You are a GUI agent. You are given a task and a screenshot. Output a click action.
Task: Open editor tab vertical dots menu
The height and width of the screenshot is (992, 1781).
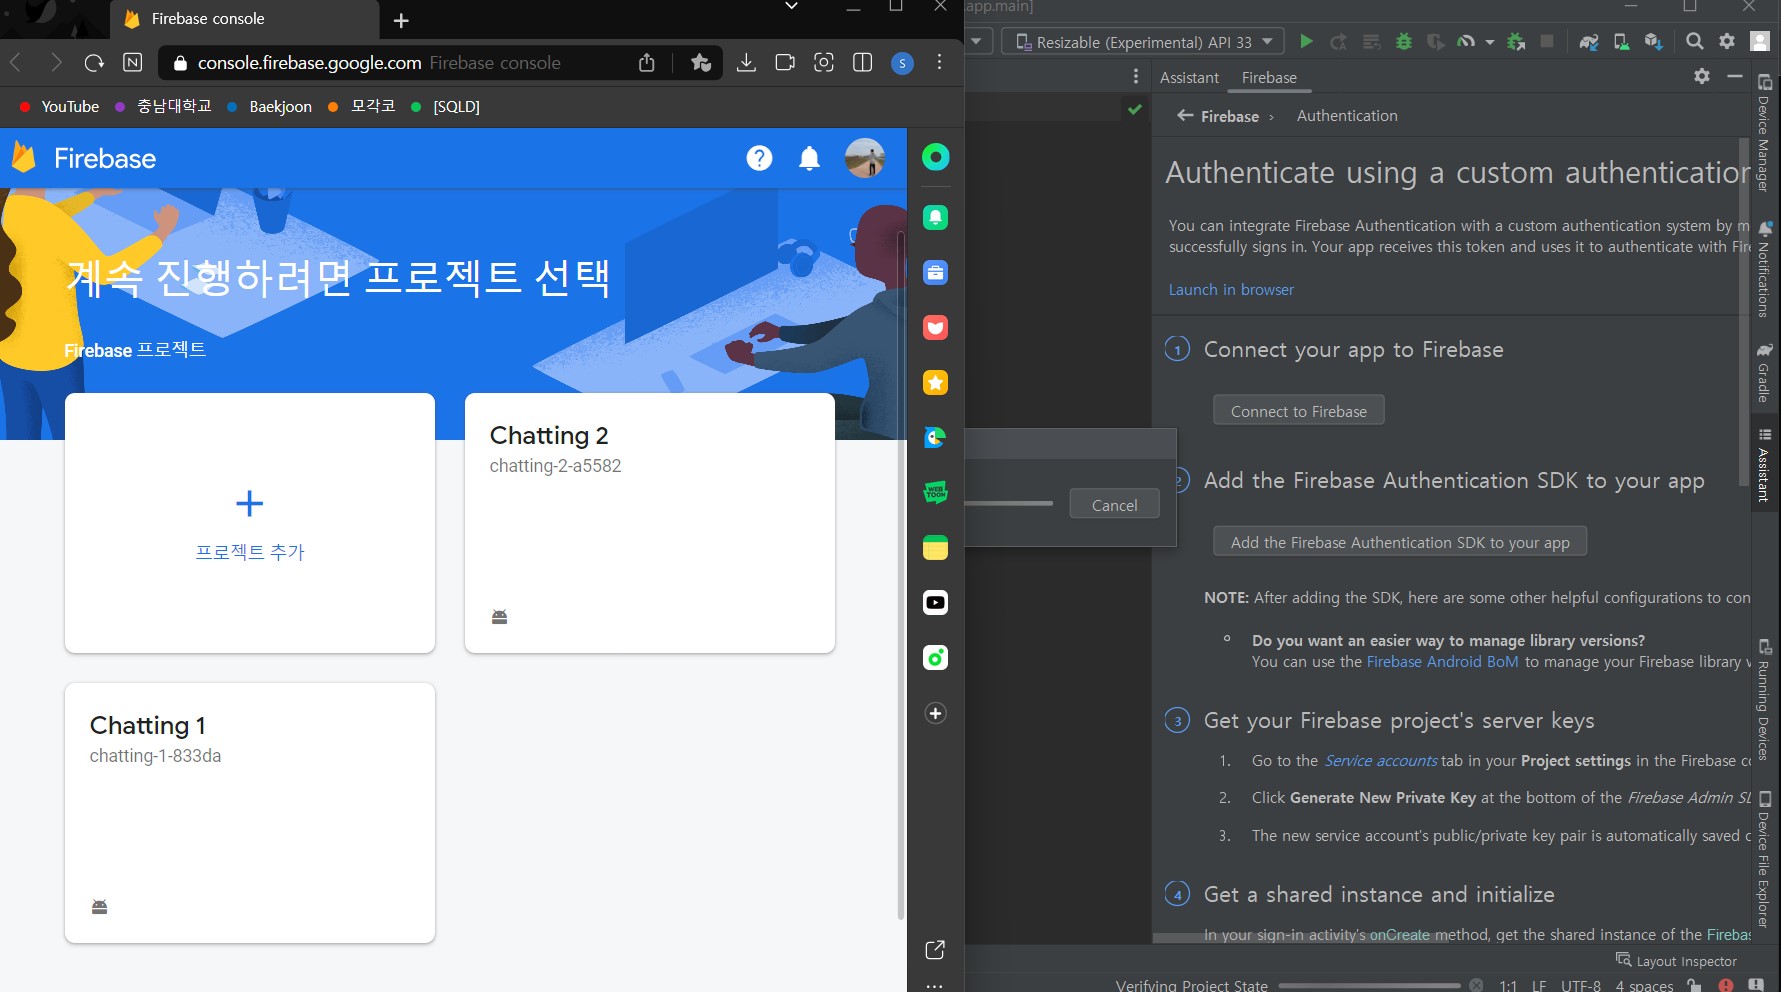[1136, 76]
